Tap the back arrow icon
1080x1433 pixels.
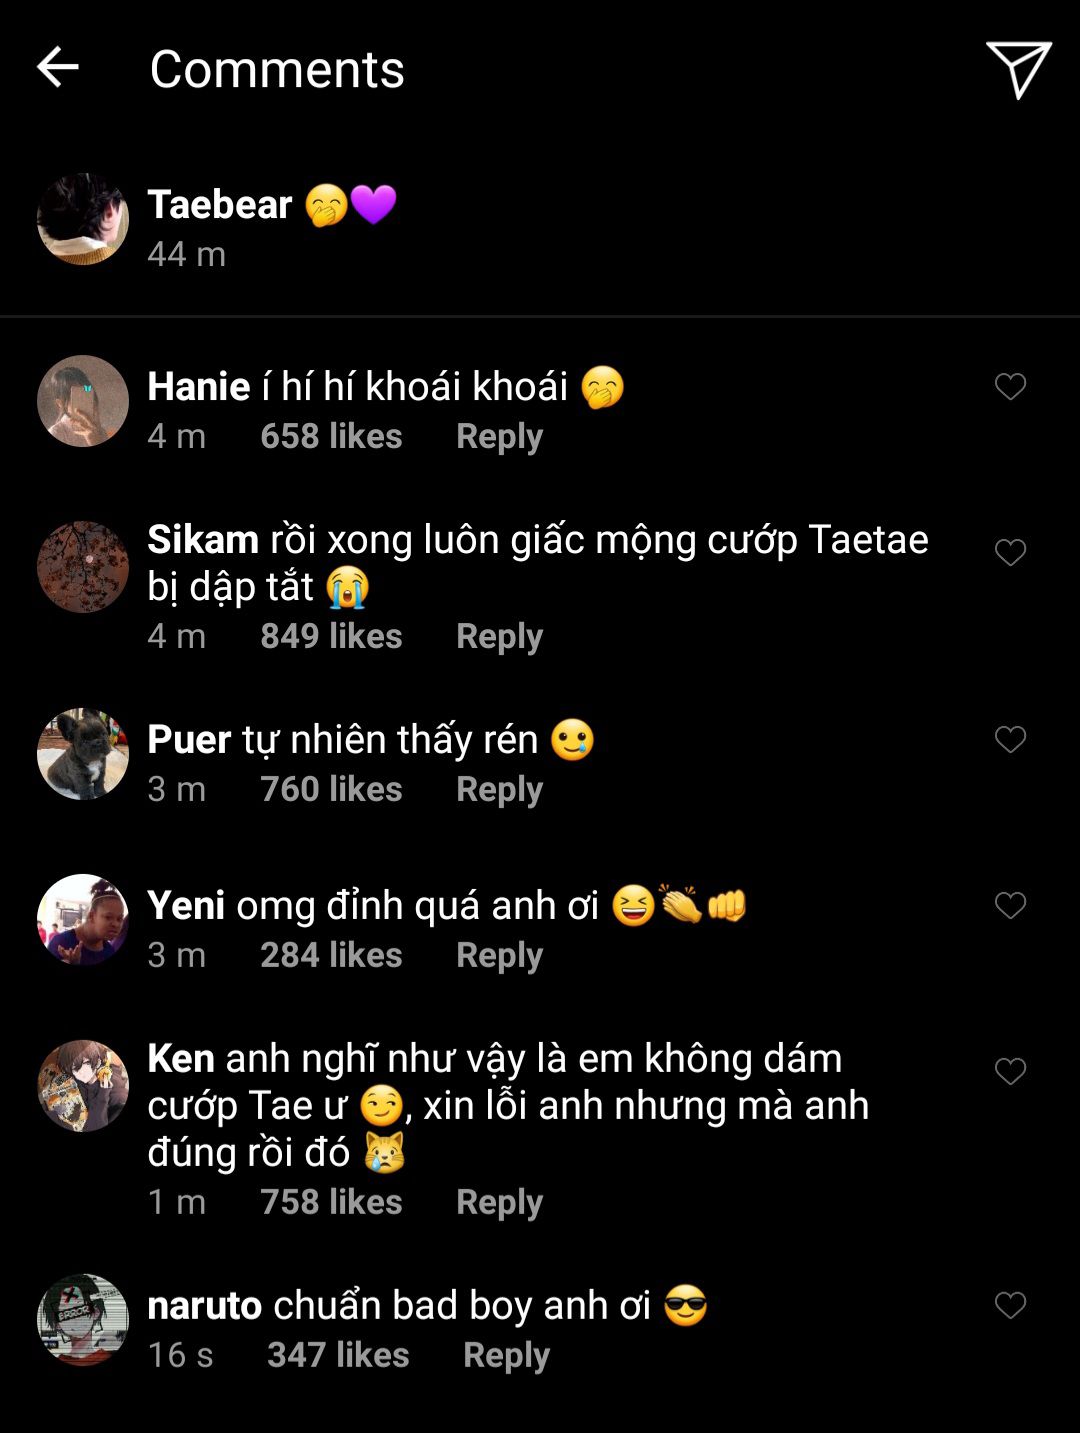click(x=58, y=68)
